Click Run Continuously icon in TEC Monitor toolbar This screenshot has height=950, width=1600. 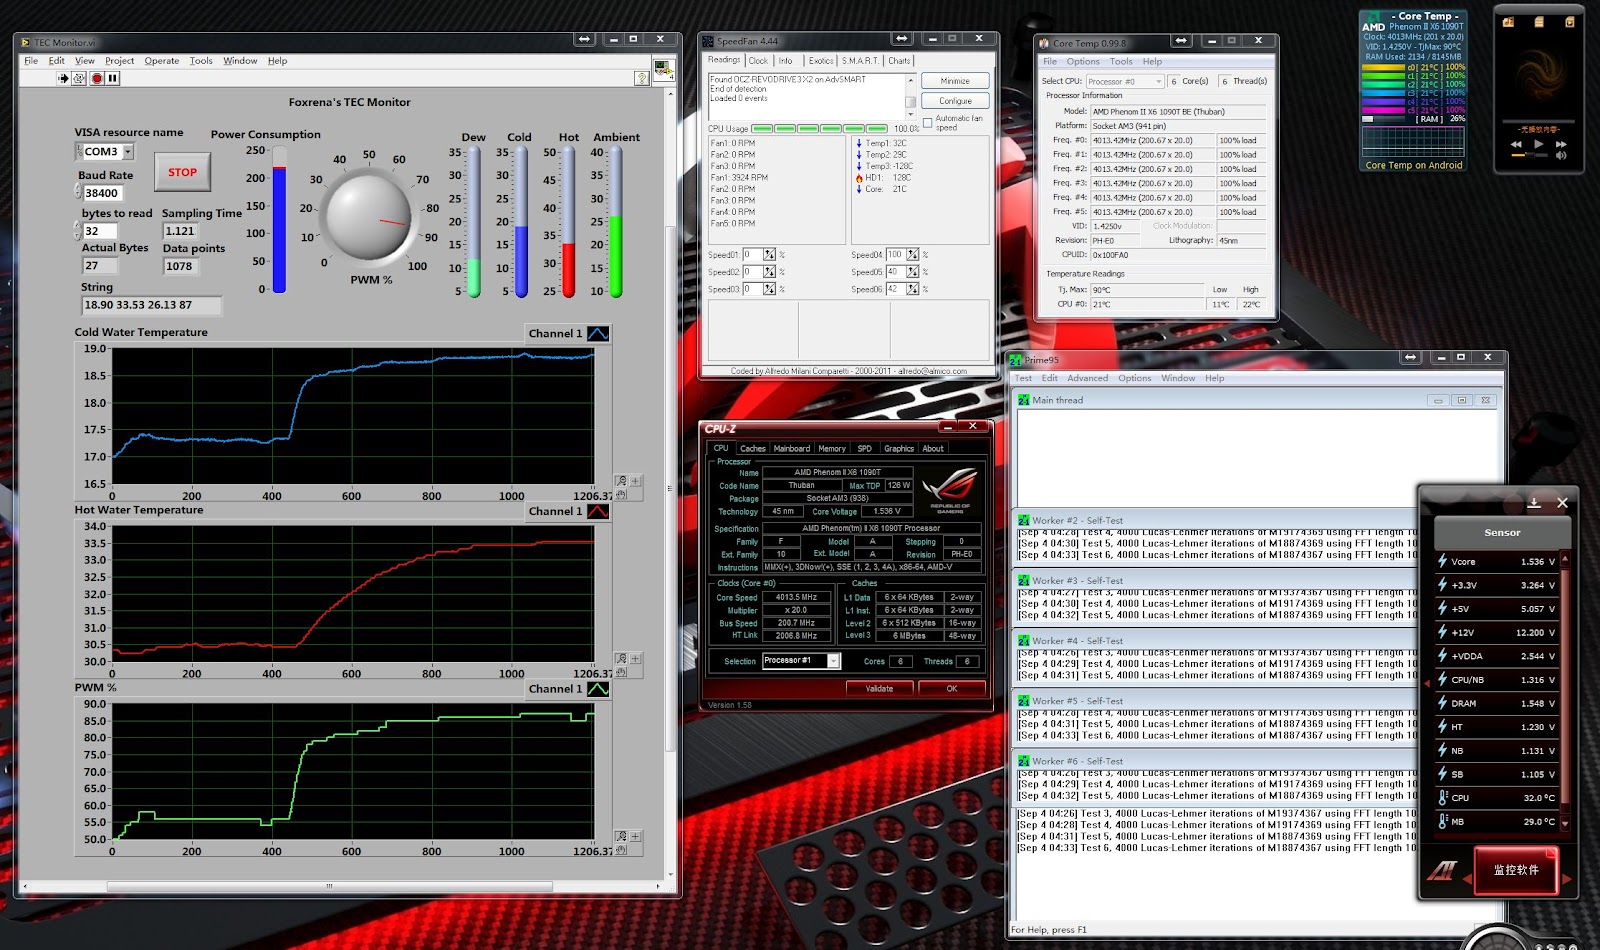79,78
